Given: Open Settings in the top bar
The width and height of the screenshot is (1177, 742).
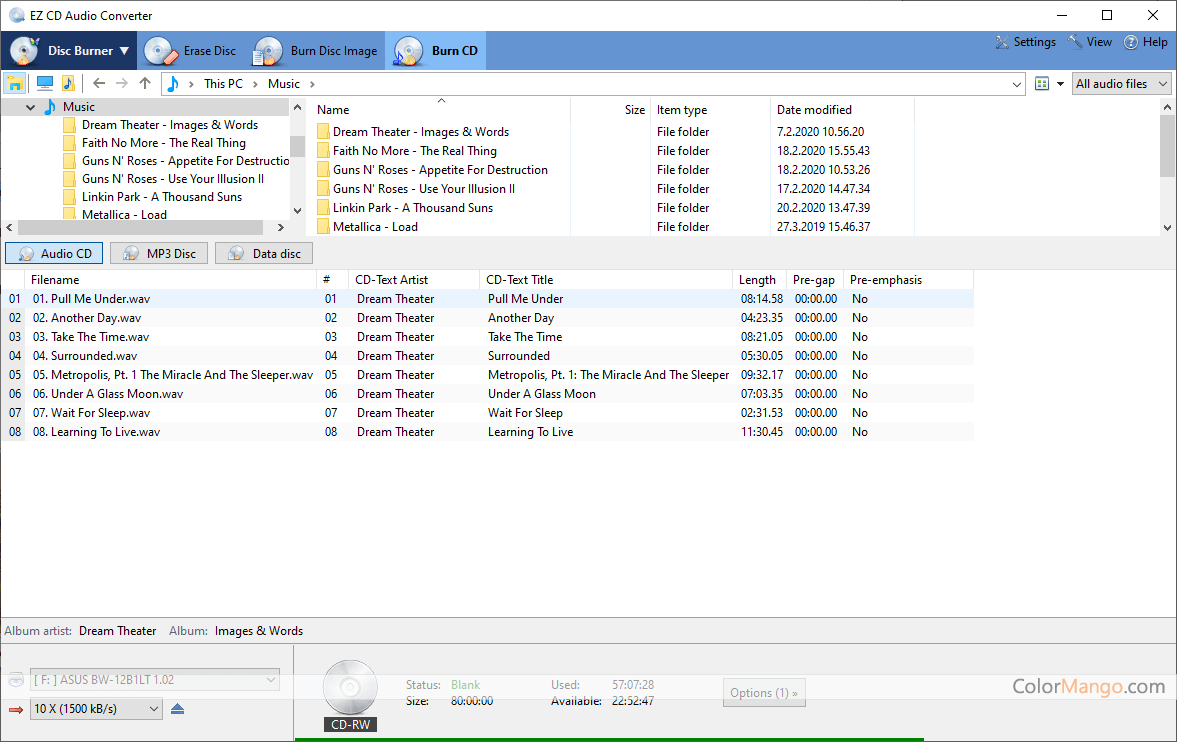Looking at the screenshot, I should pos(1025,42).
